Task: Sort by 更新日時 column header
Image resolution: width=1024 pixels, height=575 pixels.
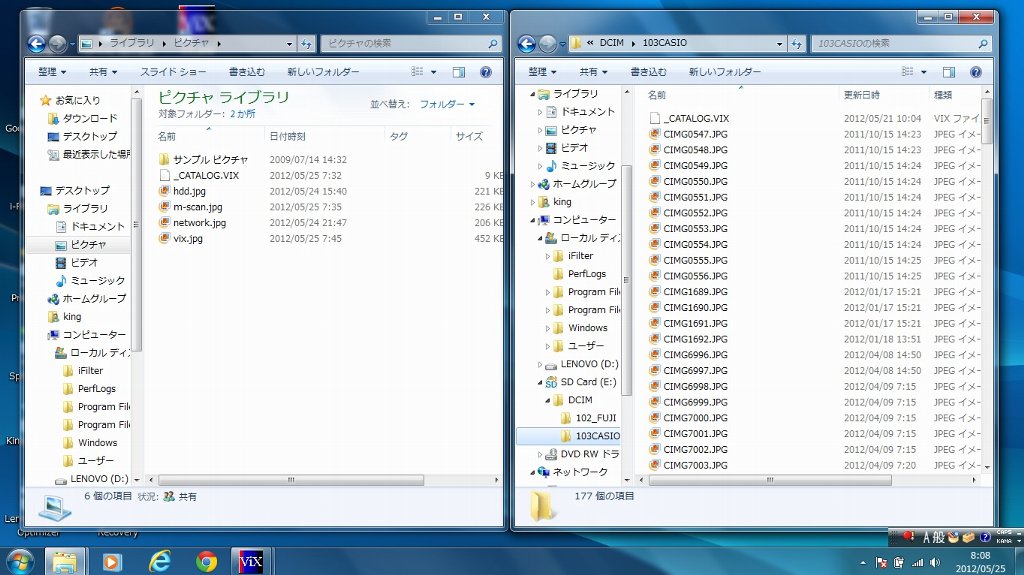Action: (861, 95)
